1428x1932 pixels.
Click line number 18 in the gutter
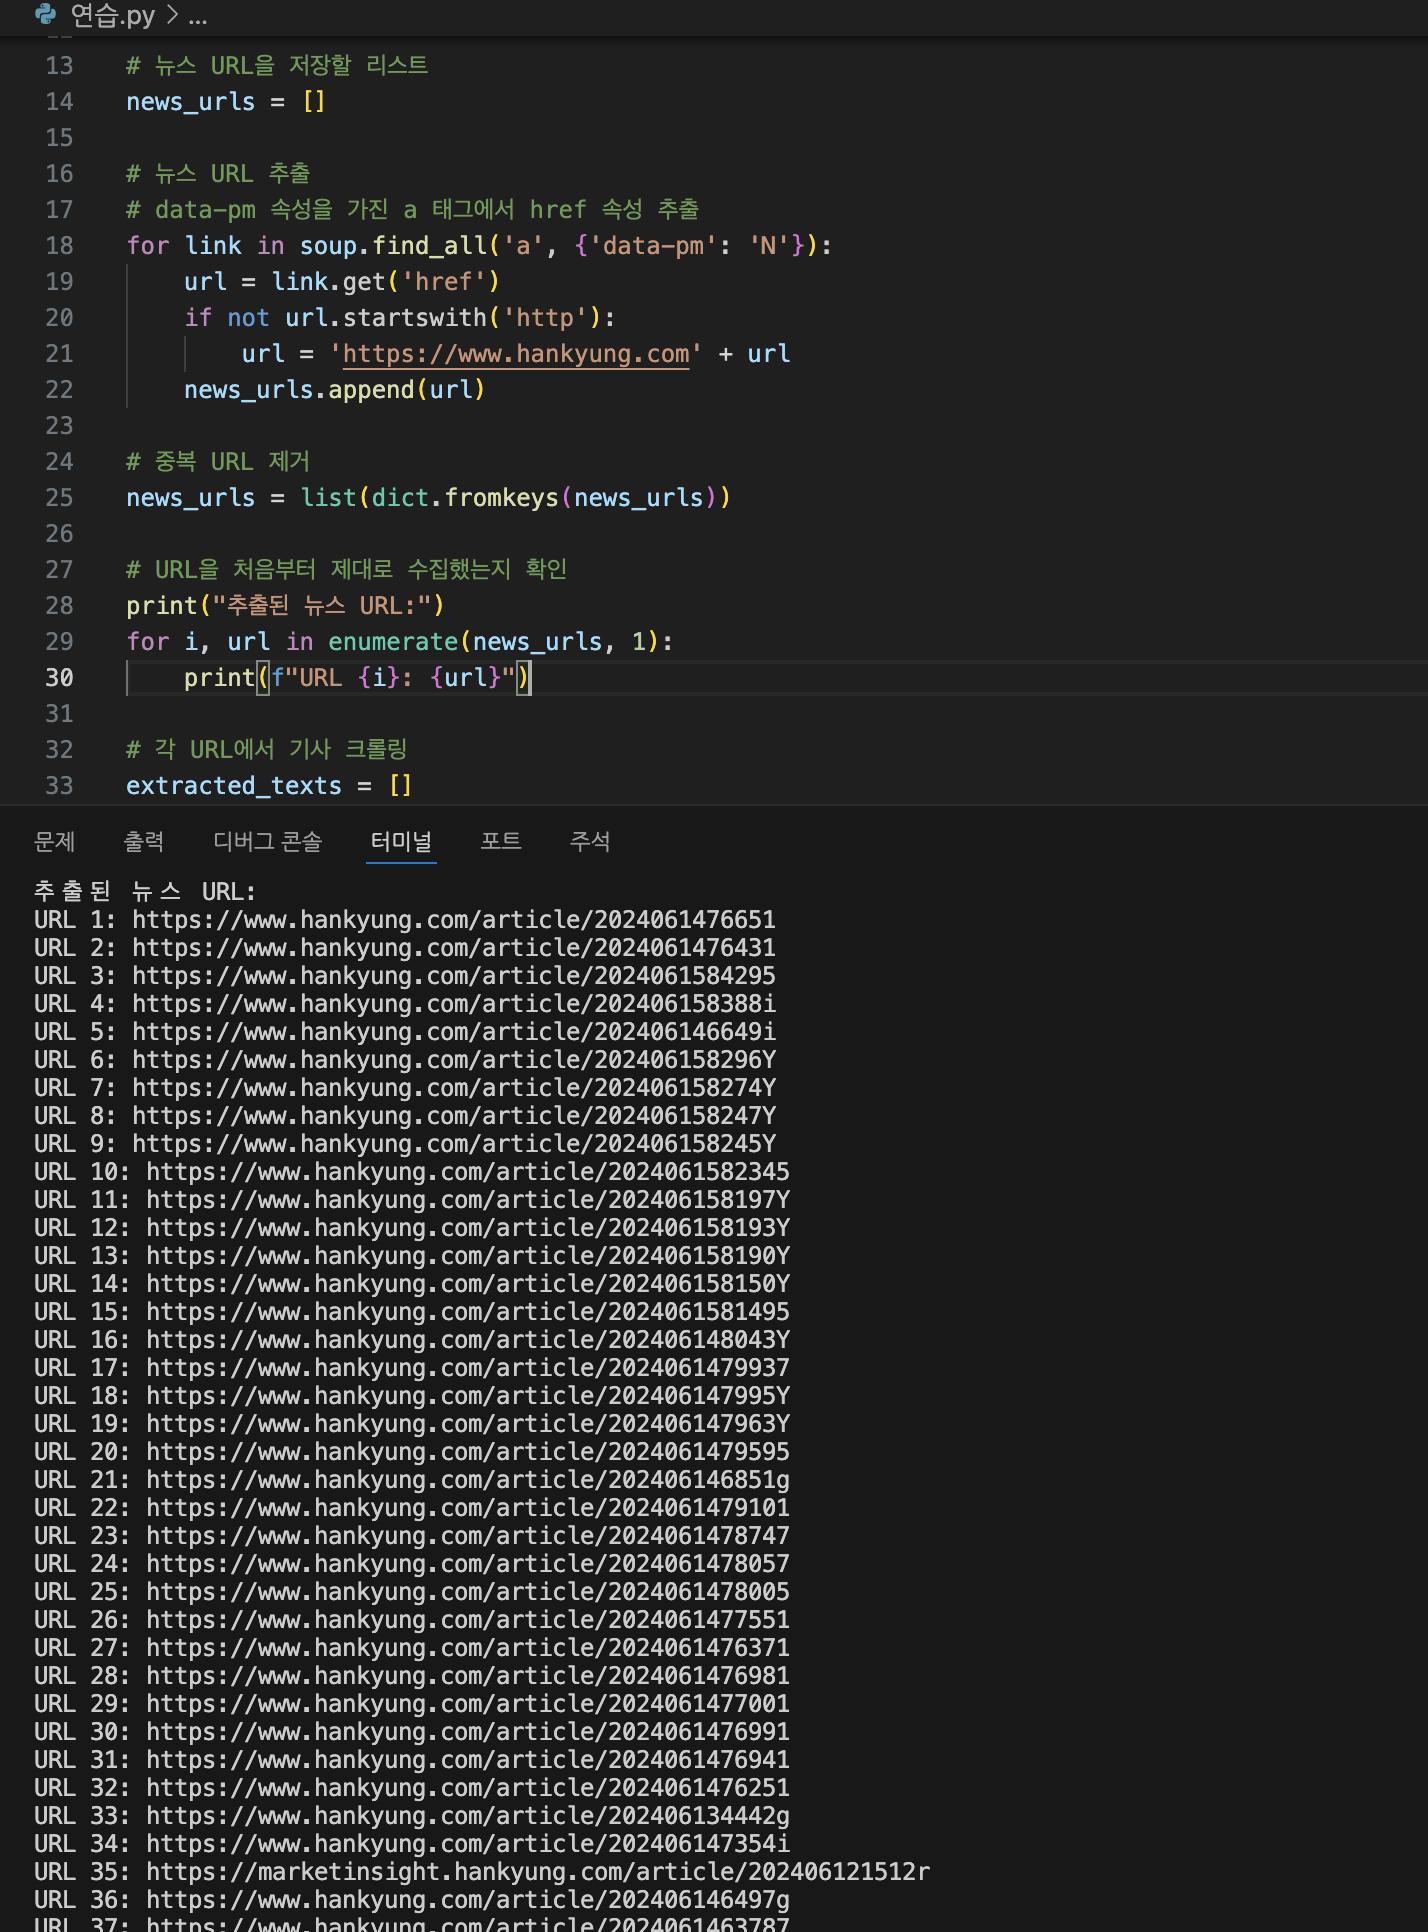59,246
